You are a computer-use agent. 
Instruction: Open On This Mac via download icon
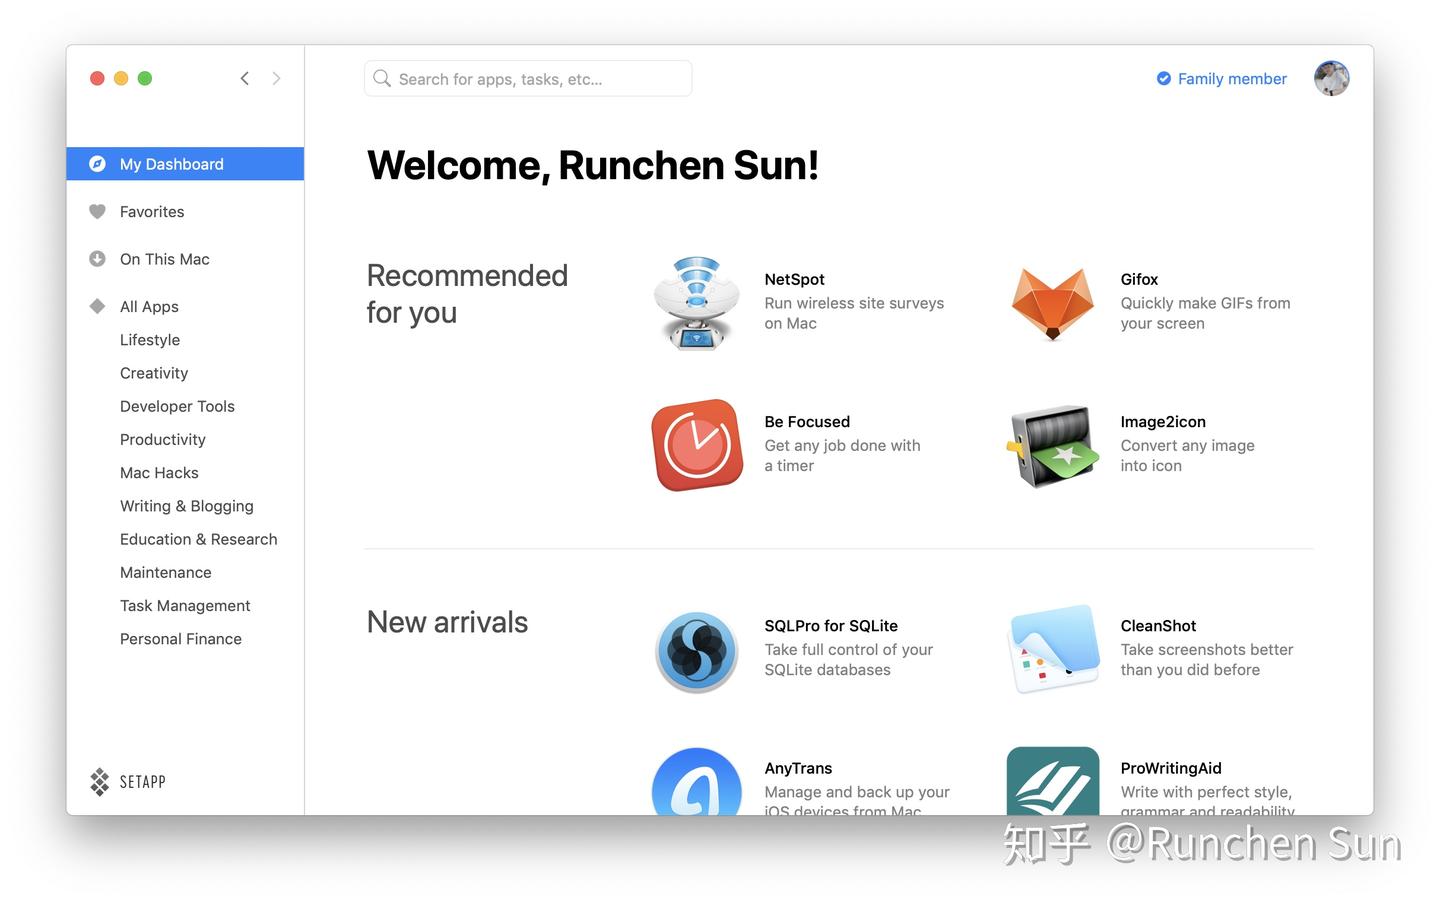pyautogui.click(x=97, y=258)
